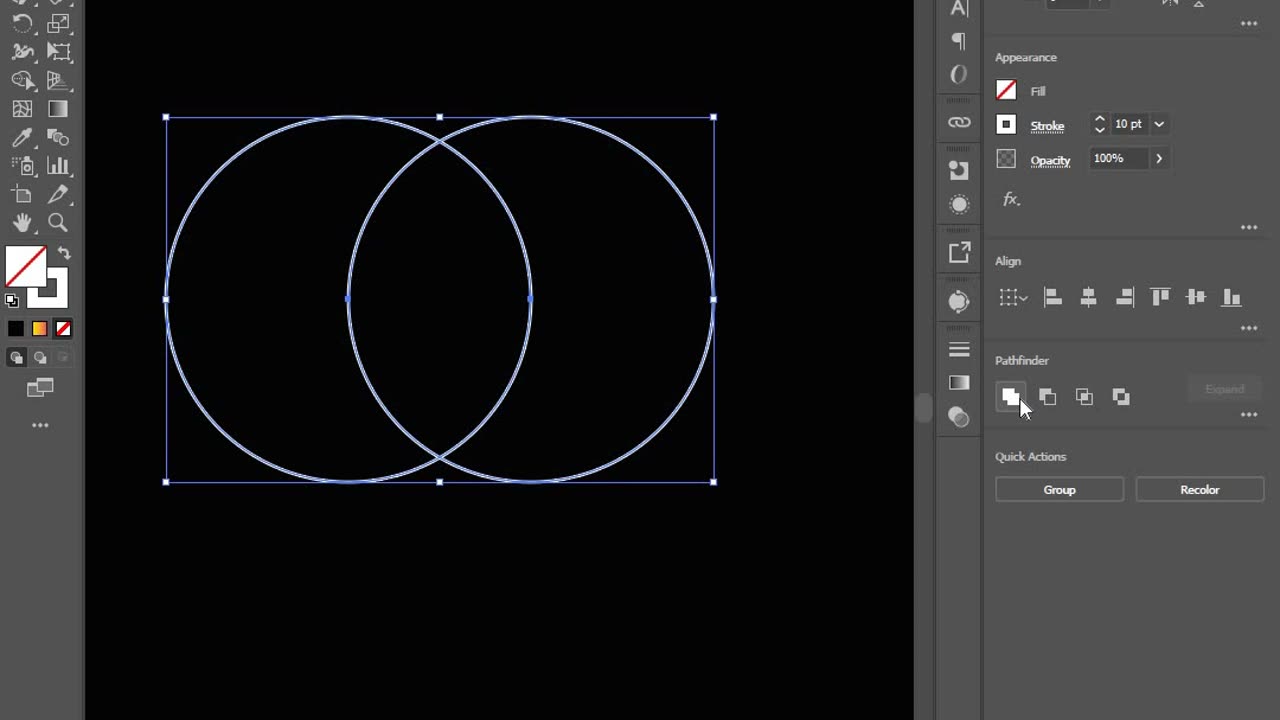Open the Links panel icon

(x=959, y=123)
